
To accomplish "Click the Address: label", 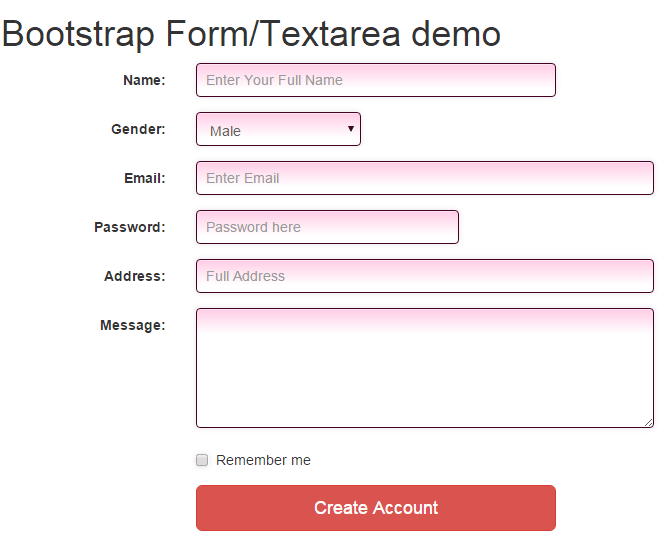I will 135,276.
